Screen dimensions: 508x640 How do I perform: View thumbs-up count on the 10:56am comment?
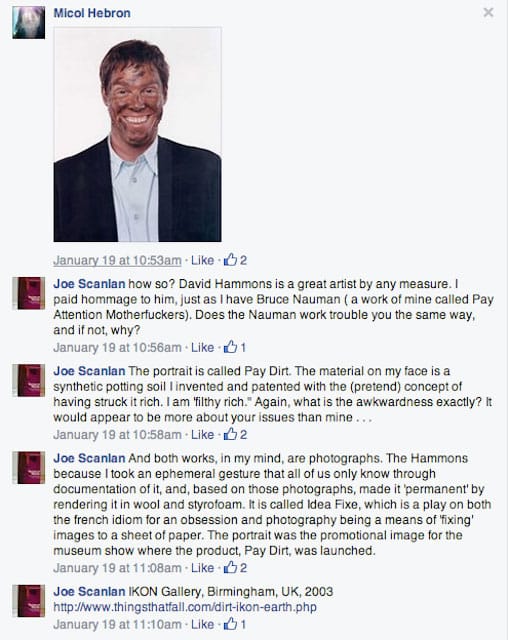tap(235, 347)
